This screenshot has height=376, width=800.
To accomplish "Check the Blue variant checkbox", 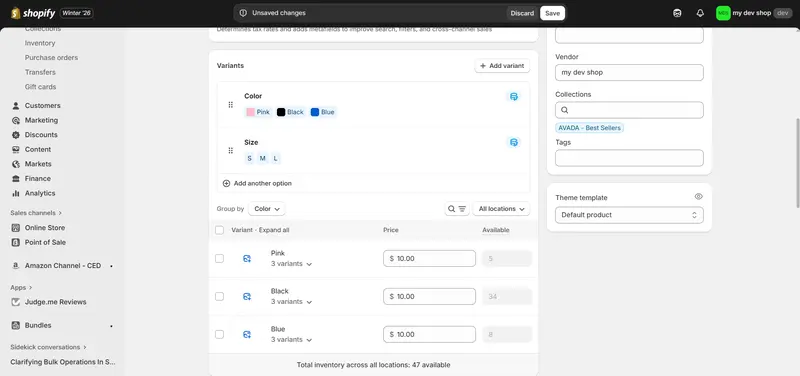I will [x=219, y=335].
